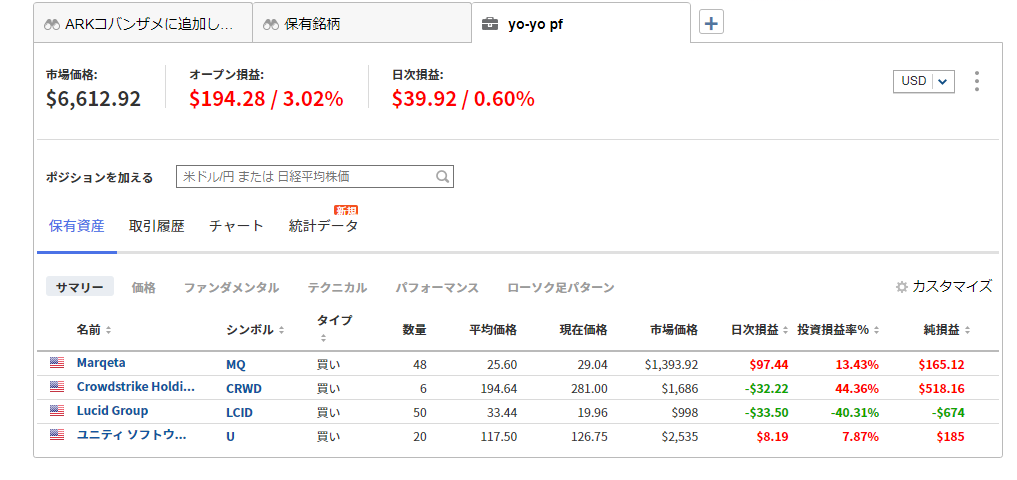Image resolution: width=1017 pixels, height=480 pixels.
Task: Click the US flag beside Lucid Group
Action: [57, 411]
